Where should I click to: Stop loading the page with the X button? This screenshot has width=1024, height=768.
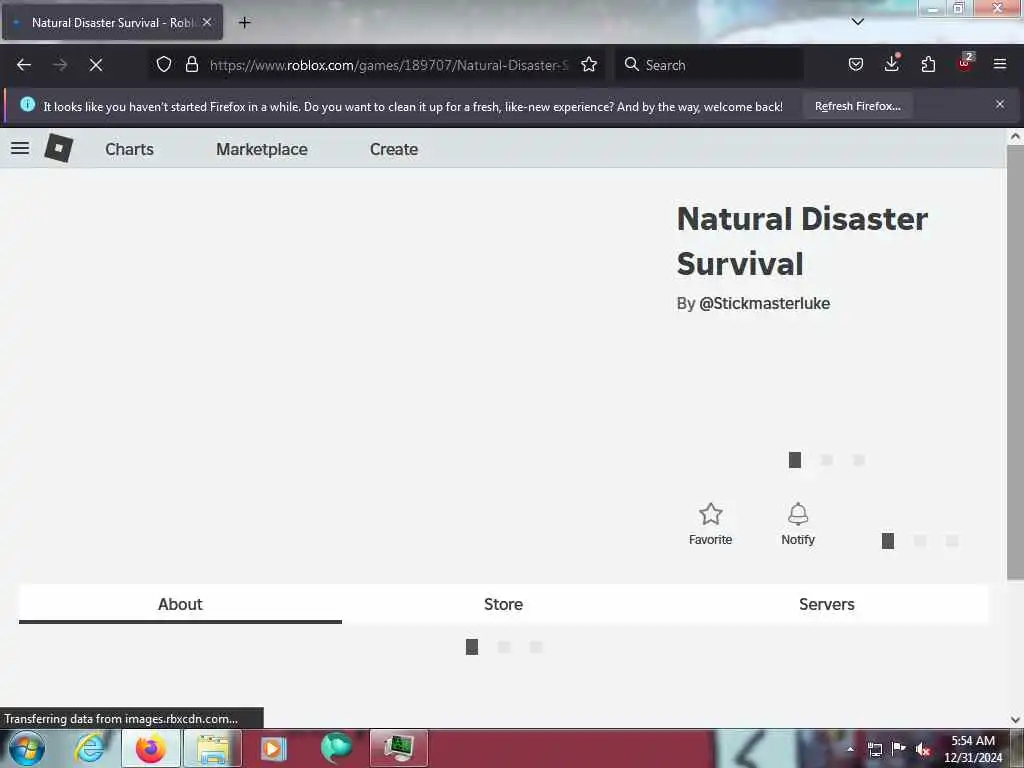pos(95,65)
